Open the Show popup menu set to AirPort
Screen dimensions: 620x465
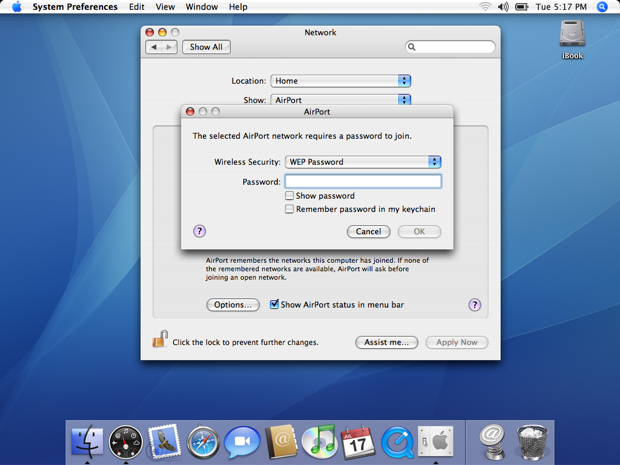point(341,100)
